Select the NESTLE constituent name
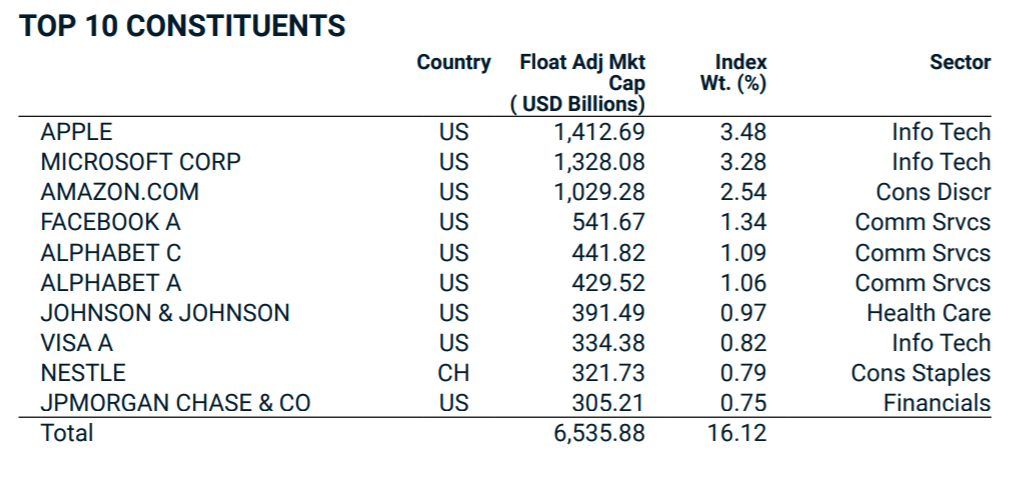1022x489 pixels. 83,373
